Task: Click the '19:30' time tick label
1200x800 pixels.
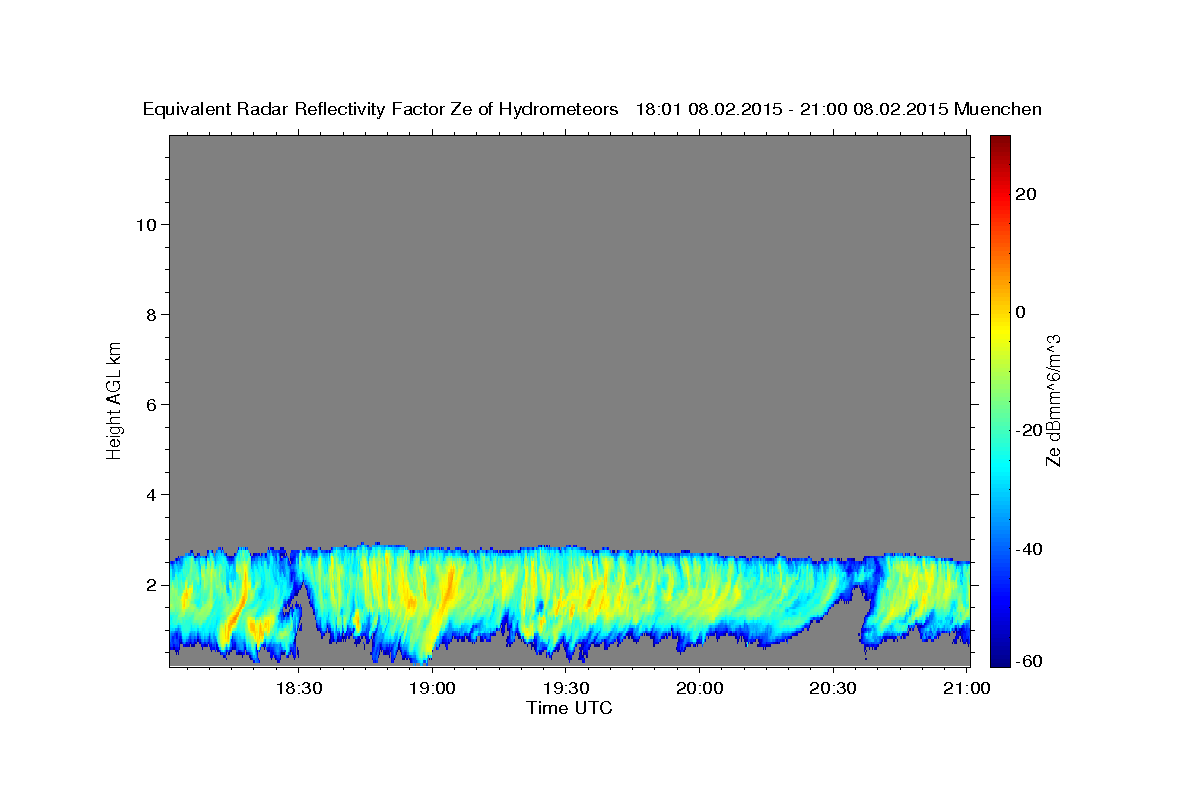Action: (x=566, y=689)
